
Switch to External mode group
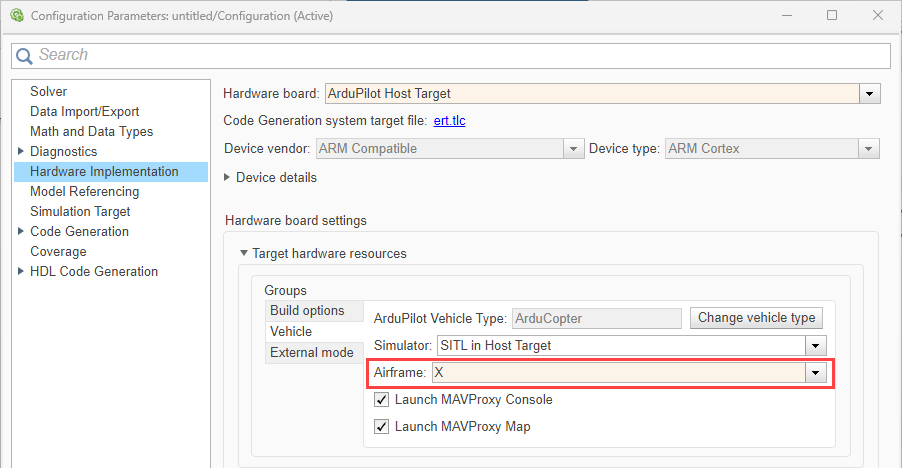point(311,352)
